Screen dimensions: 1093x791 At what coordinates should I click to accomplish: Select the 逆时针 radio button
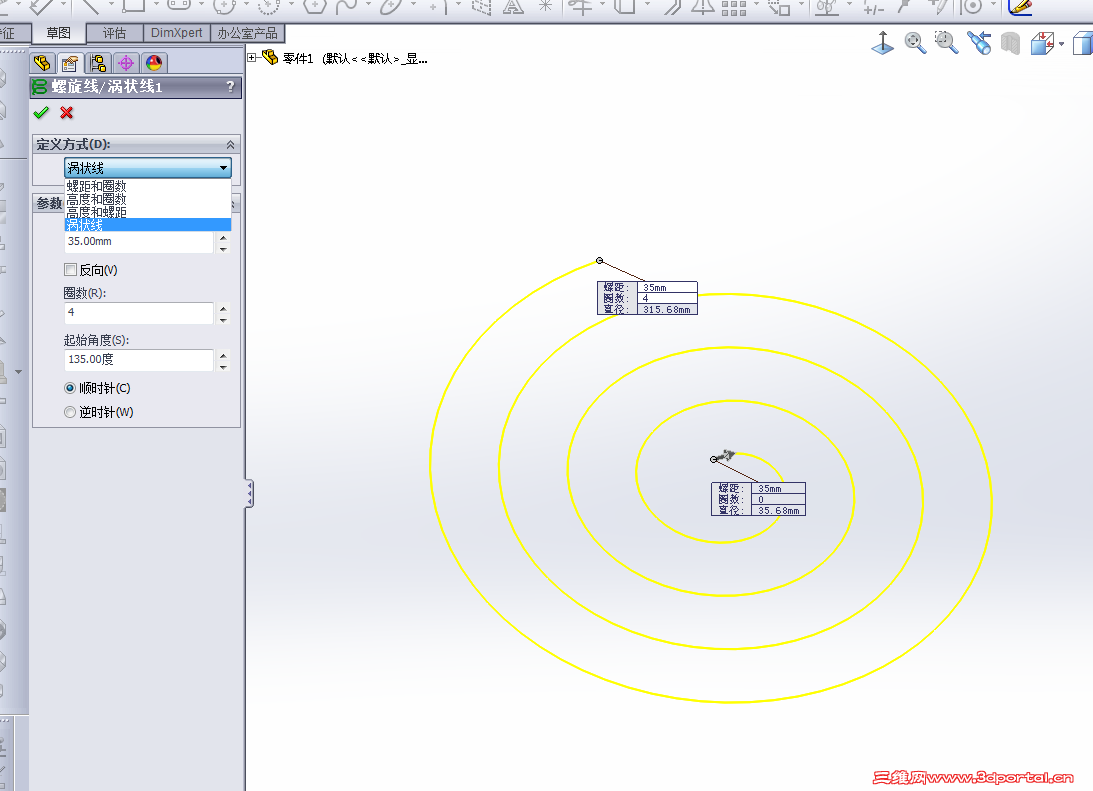pyautogui.click(x=70, y=412)
